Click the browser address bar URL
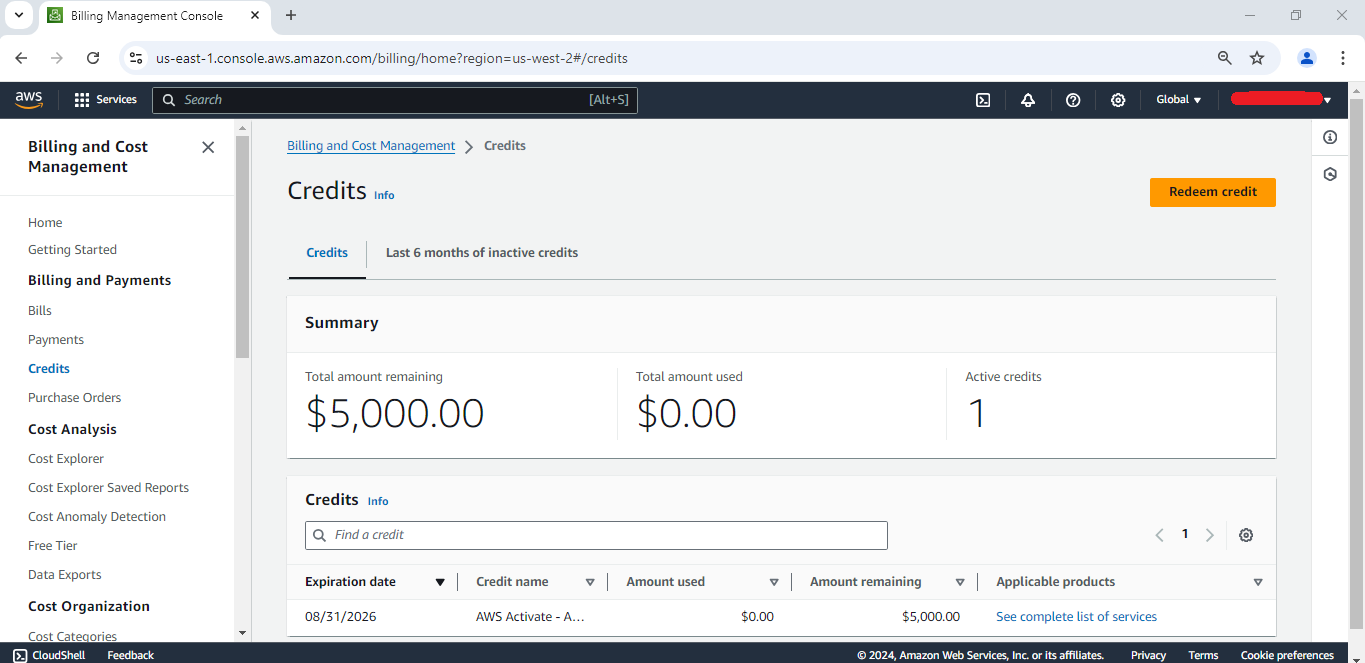Viewport: 1365px width, 663px height. 392,58
